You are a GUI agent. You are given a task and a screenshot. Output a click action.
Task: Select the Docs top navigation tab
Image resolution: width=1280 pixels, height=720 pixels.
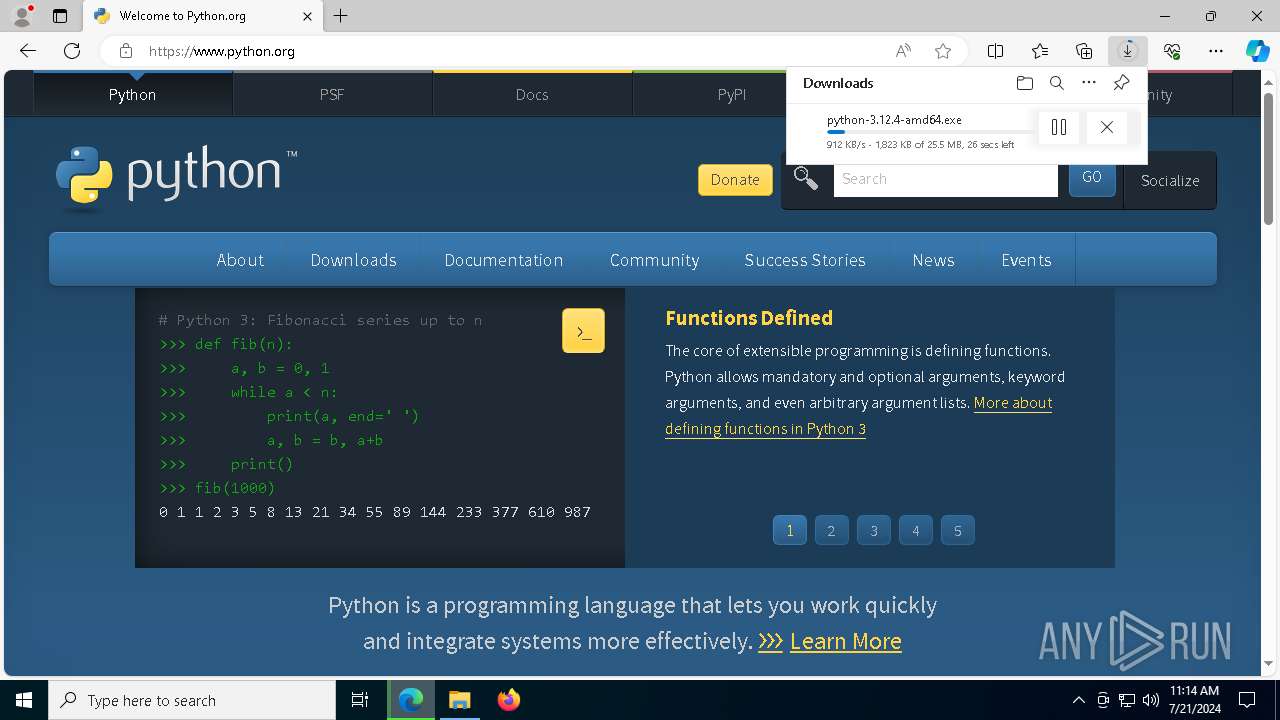[532, 94]
